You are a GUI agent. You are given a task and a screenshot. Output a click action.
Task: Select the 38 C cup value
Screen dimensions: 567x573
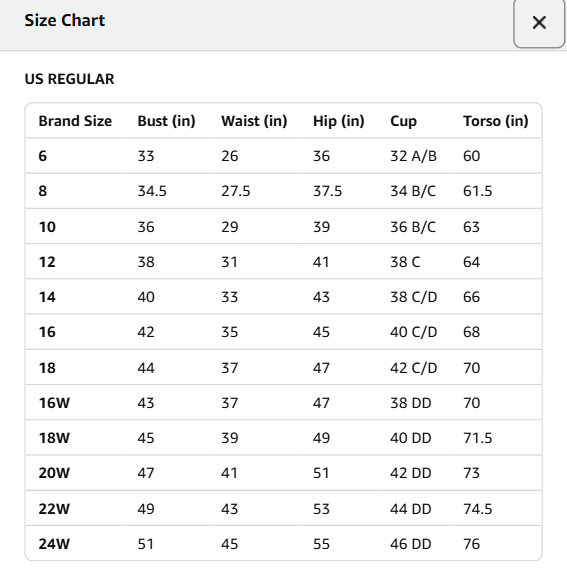coord(405,262)
